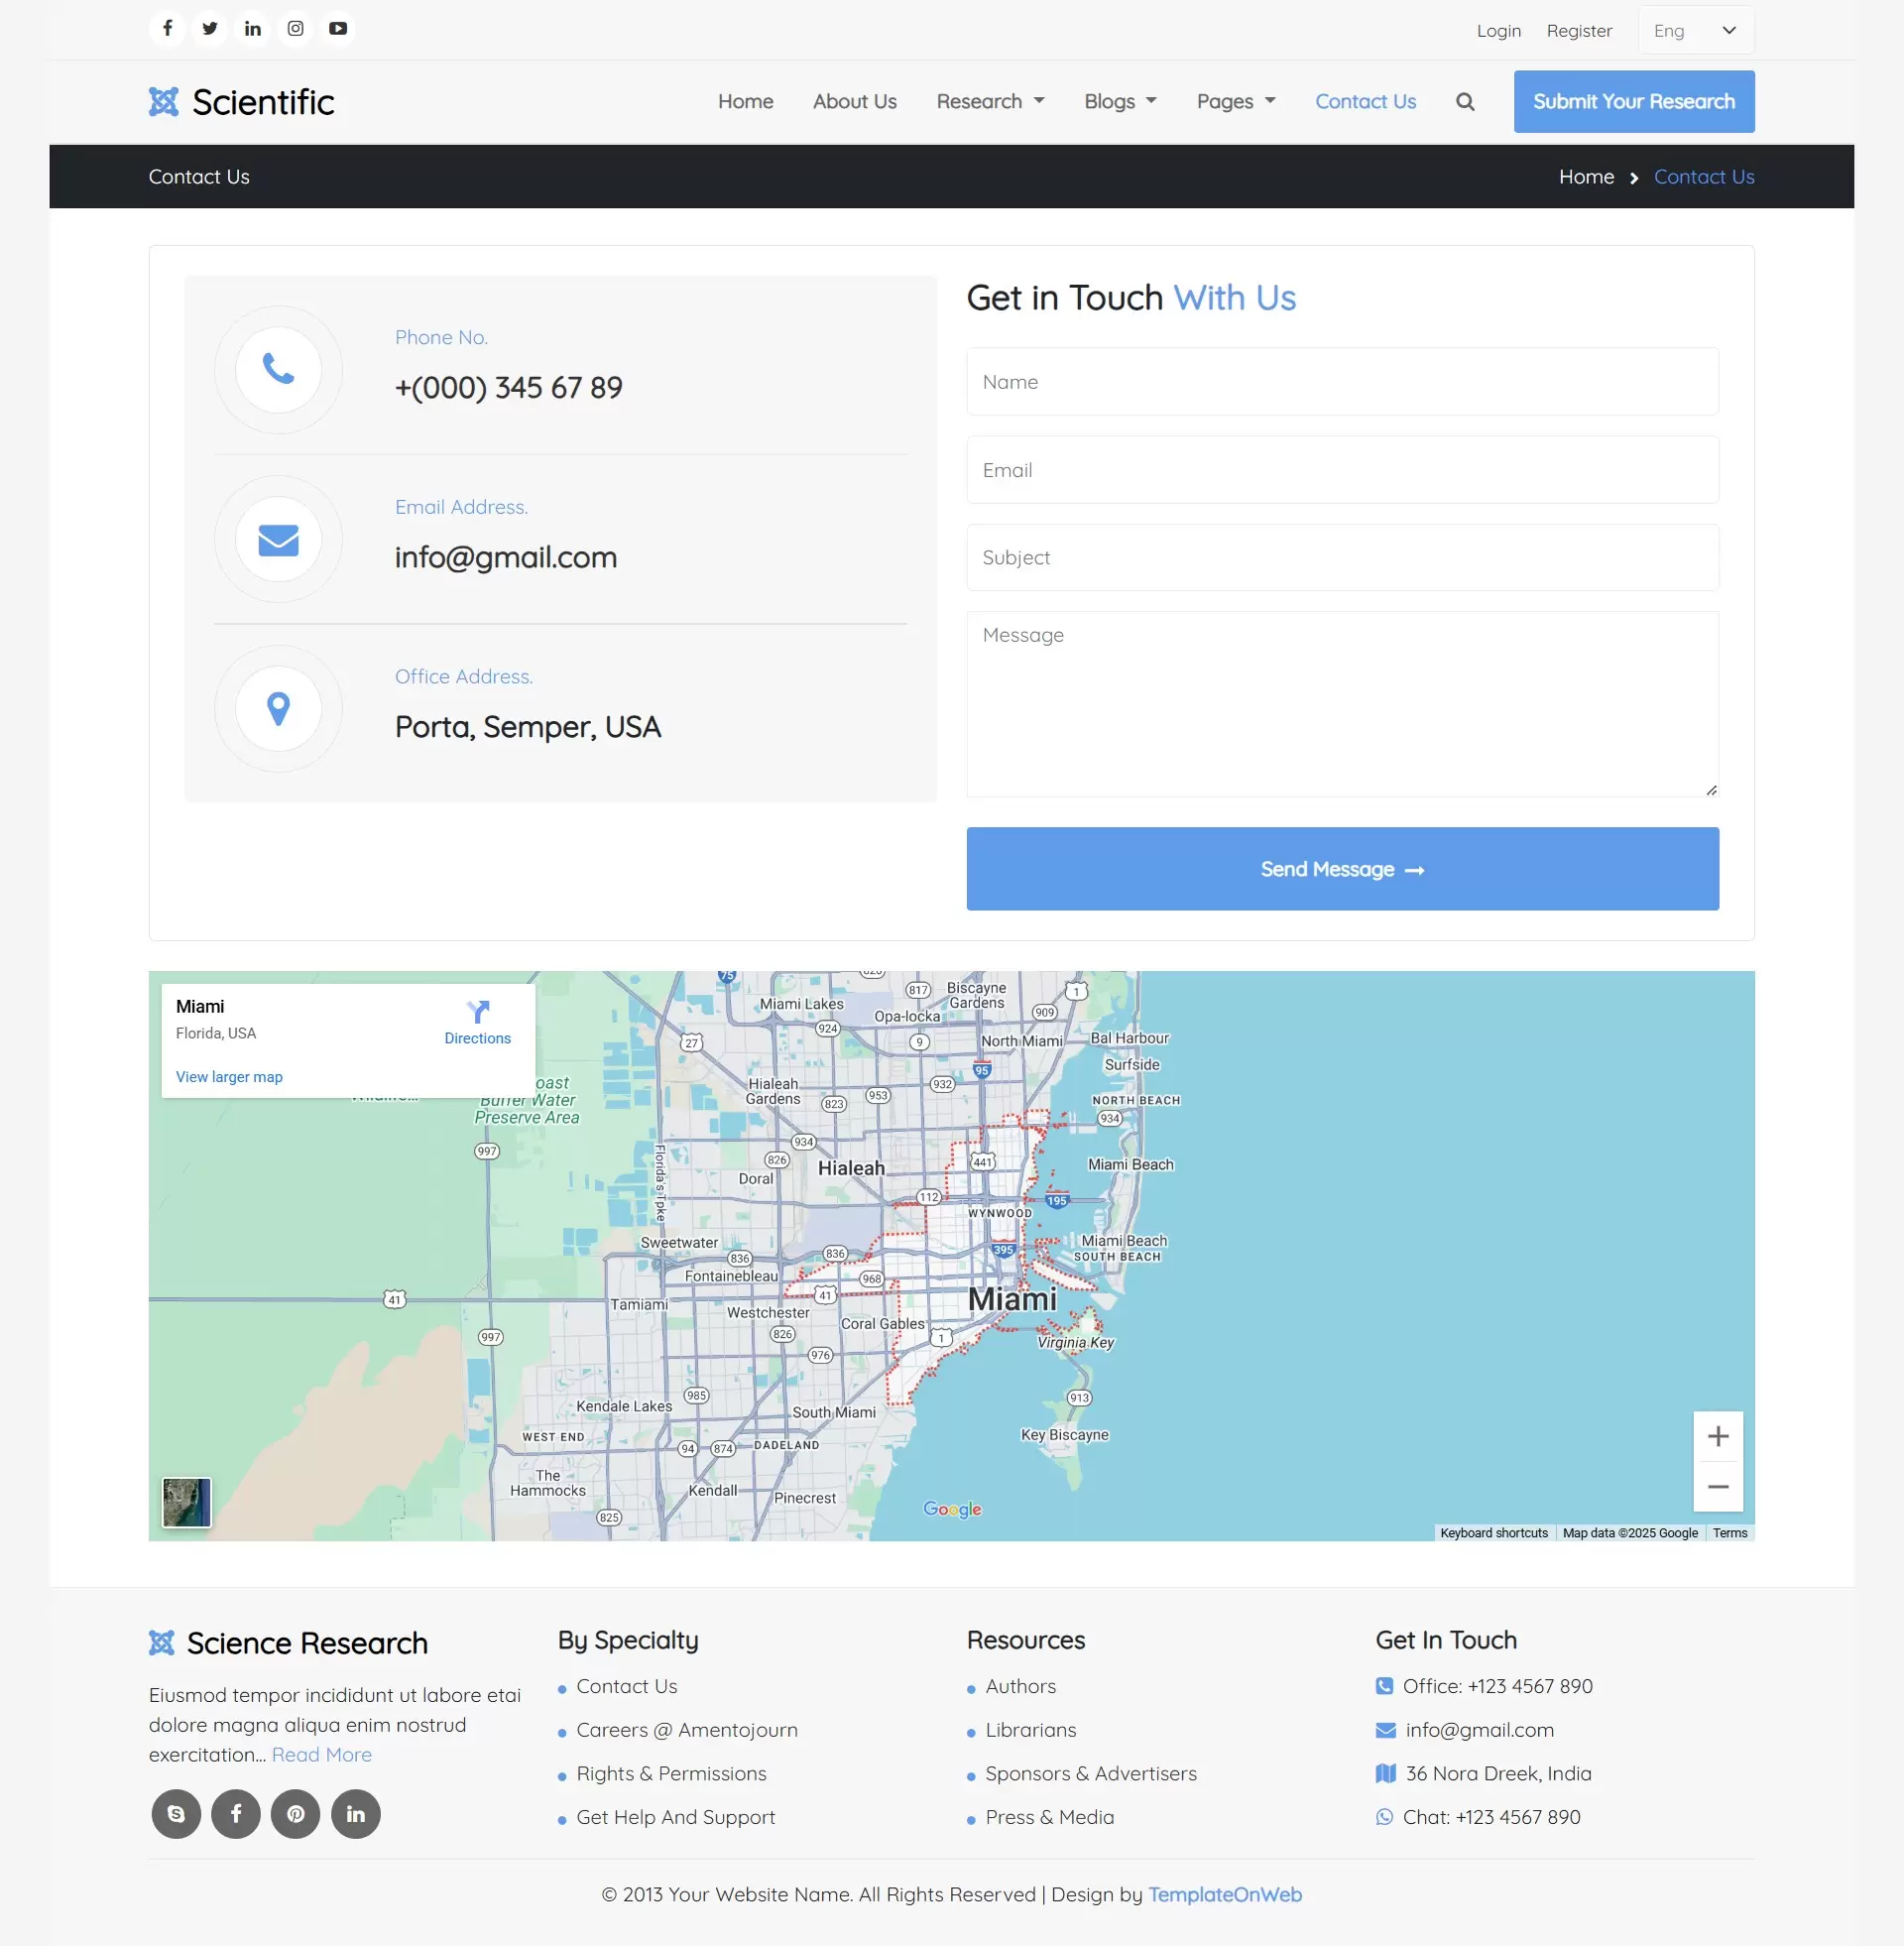Image resolution: width=1904 pixels, height=1946 pixels.
Task: Expand the Blogs dropdown menu
Action: click(x=1120, y=101)
